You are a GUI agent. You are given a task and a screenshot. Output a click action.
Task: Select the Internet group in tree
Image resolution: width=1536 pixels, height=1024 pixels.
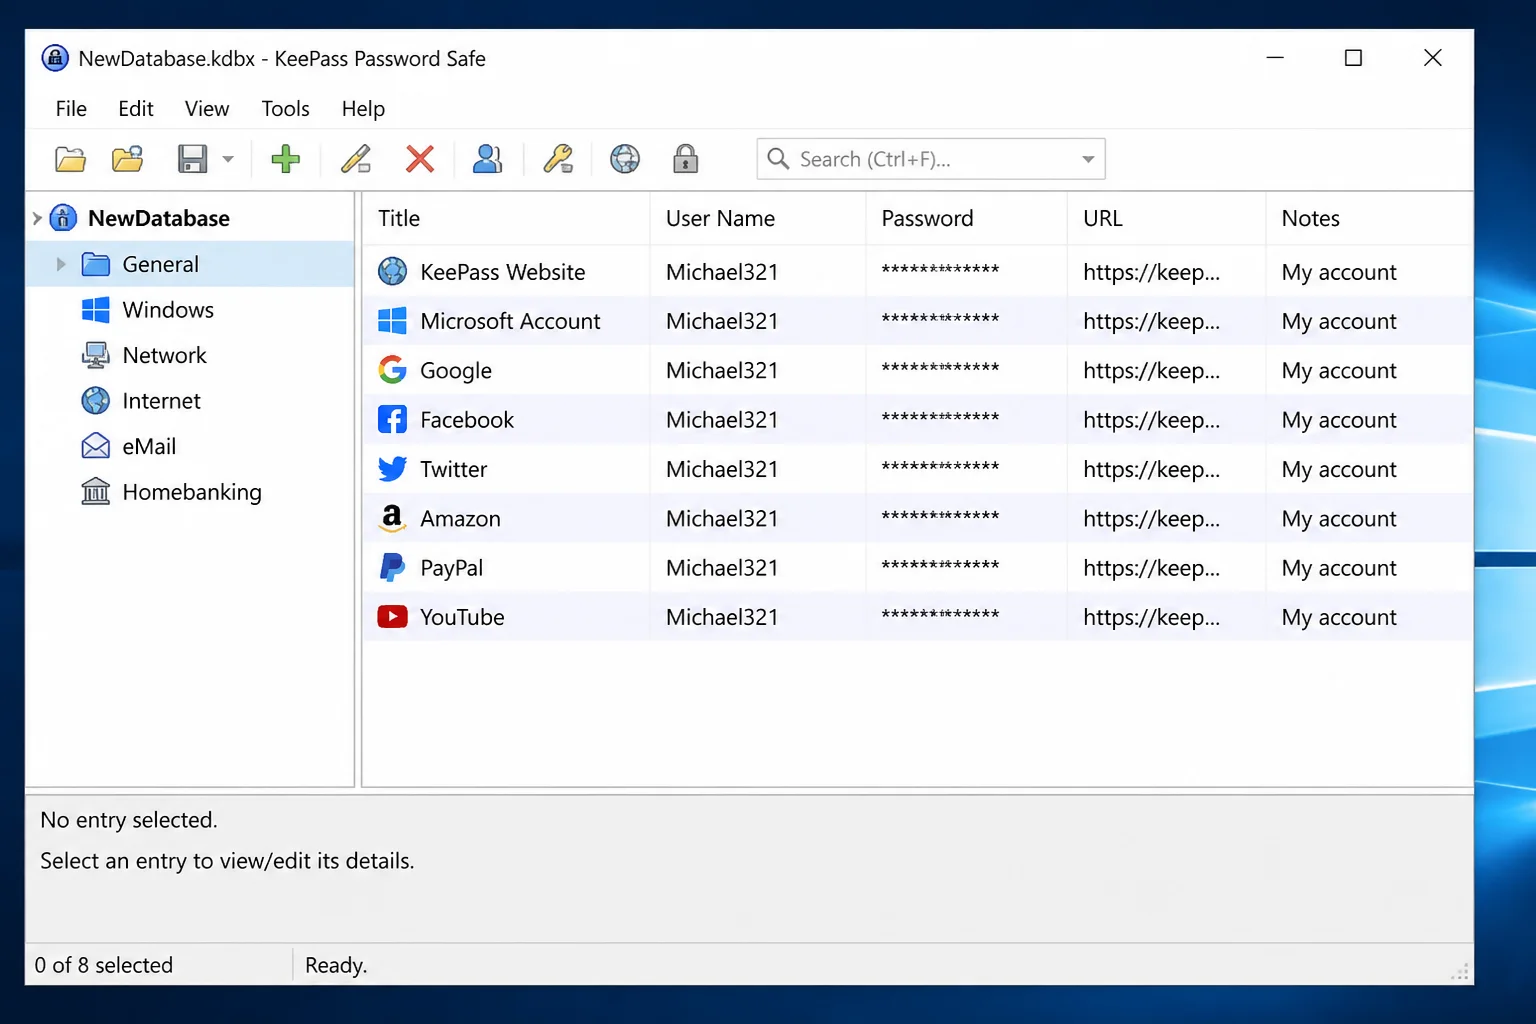(161, 401)
